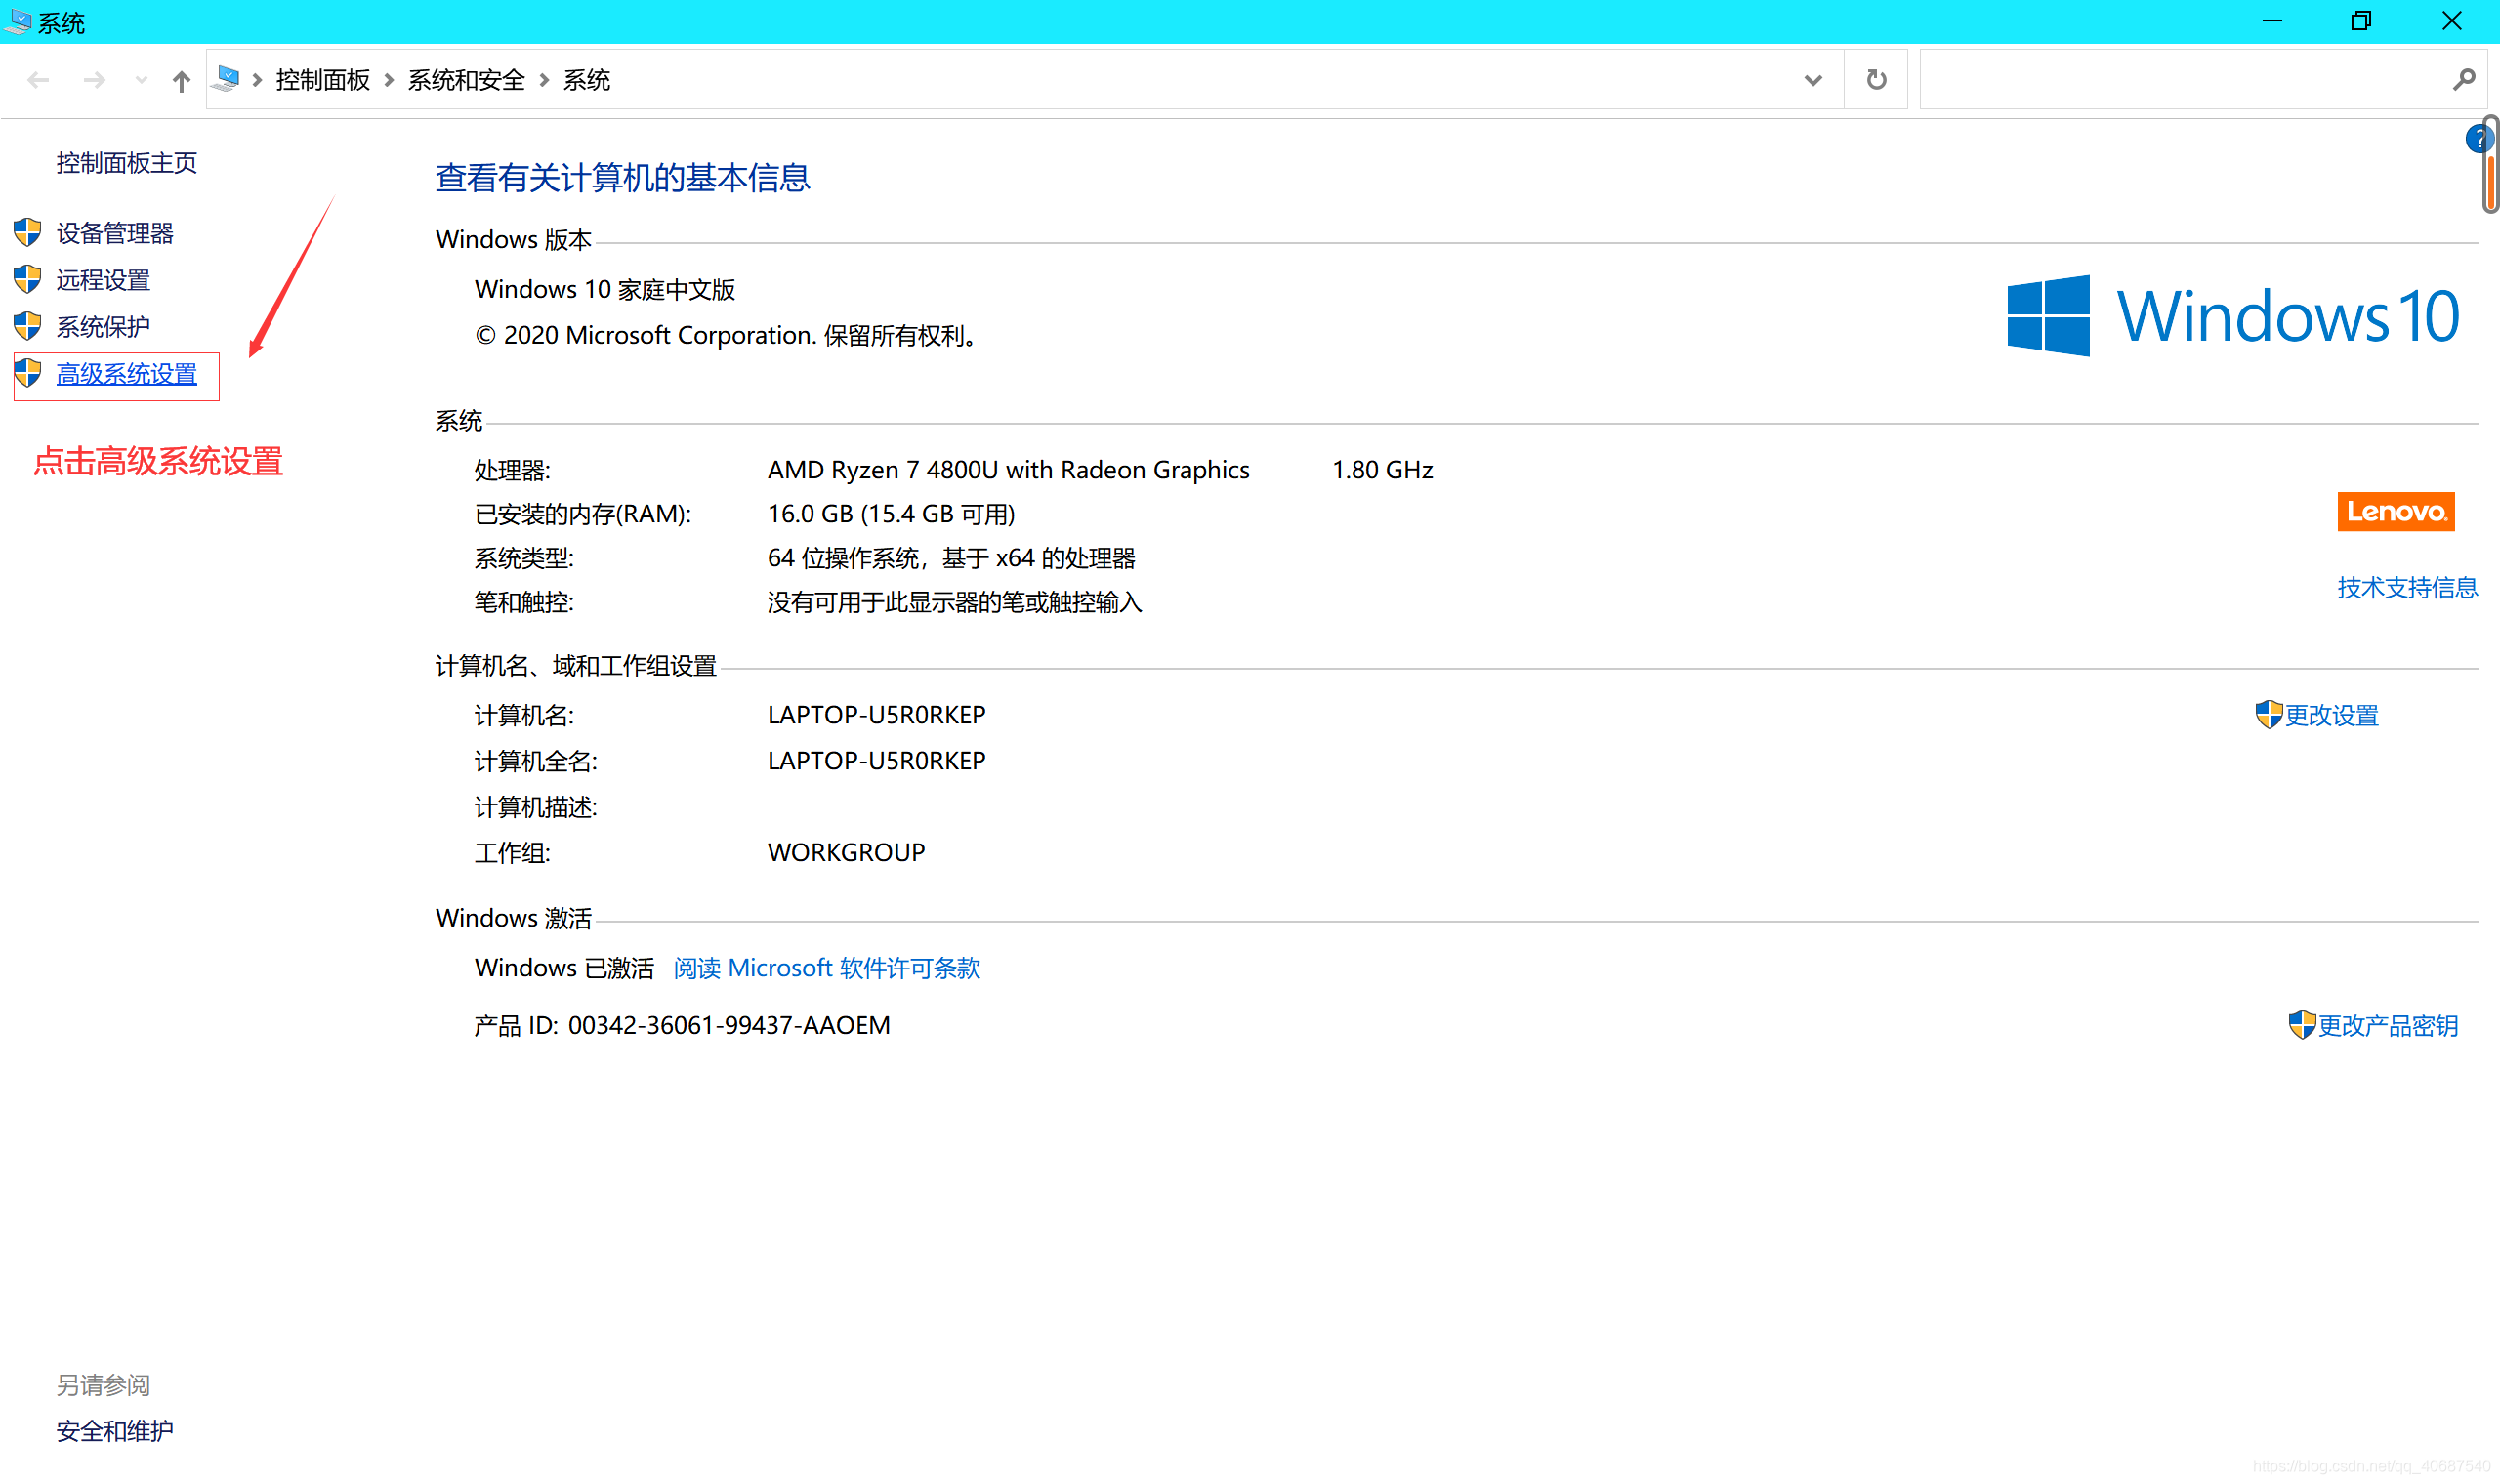The height and width of the screenshot is (1484, 2500).
Task: Click the computer icon in the breadcrumb bar
Action: (227, 78)
